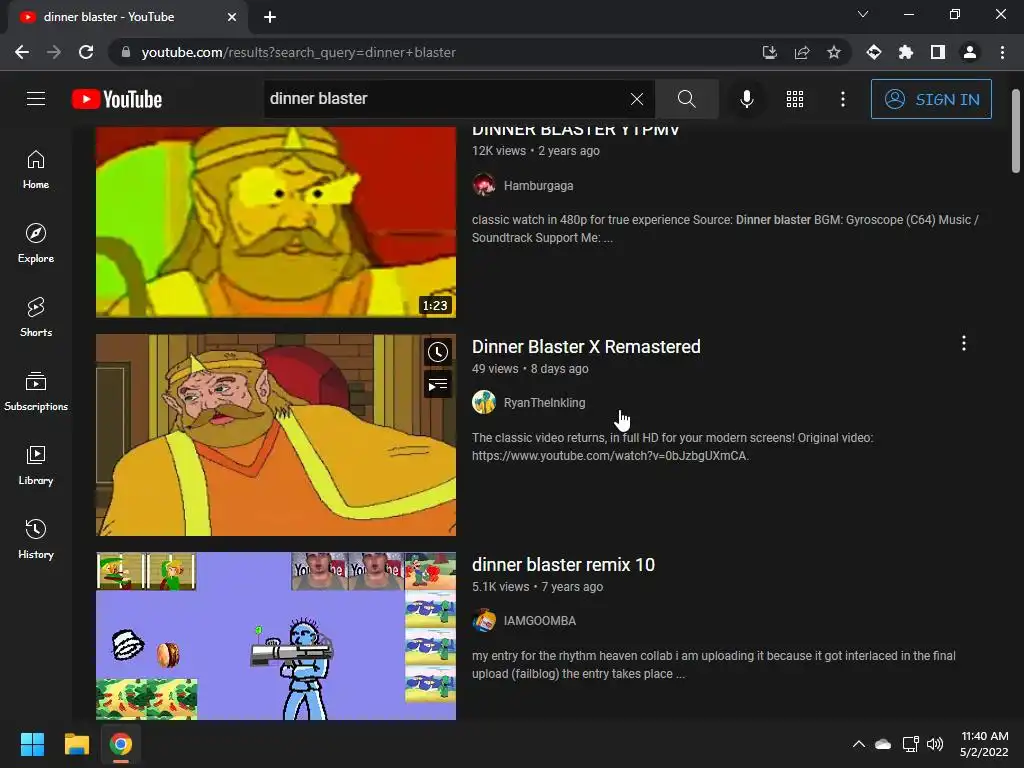
Task: Open options menu for Dinner Blaster X Remastered
Action: tap(963, 344)
